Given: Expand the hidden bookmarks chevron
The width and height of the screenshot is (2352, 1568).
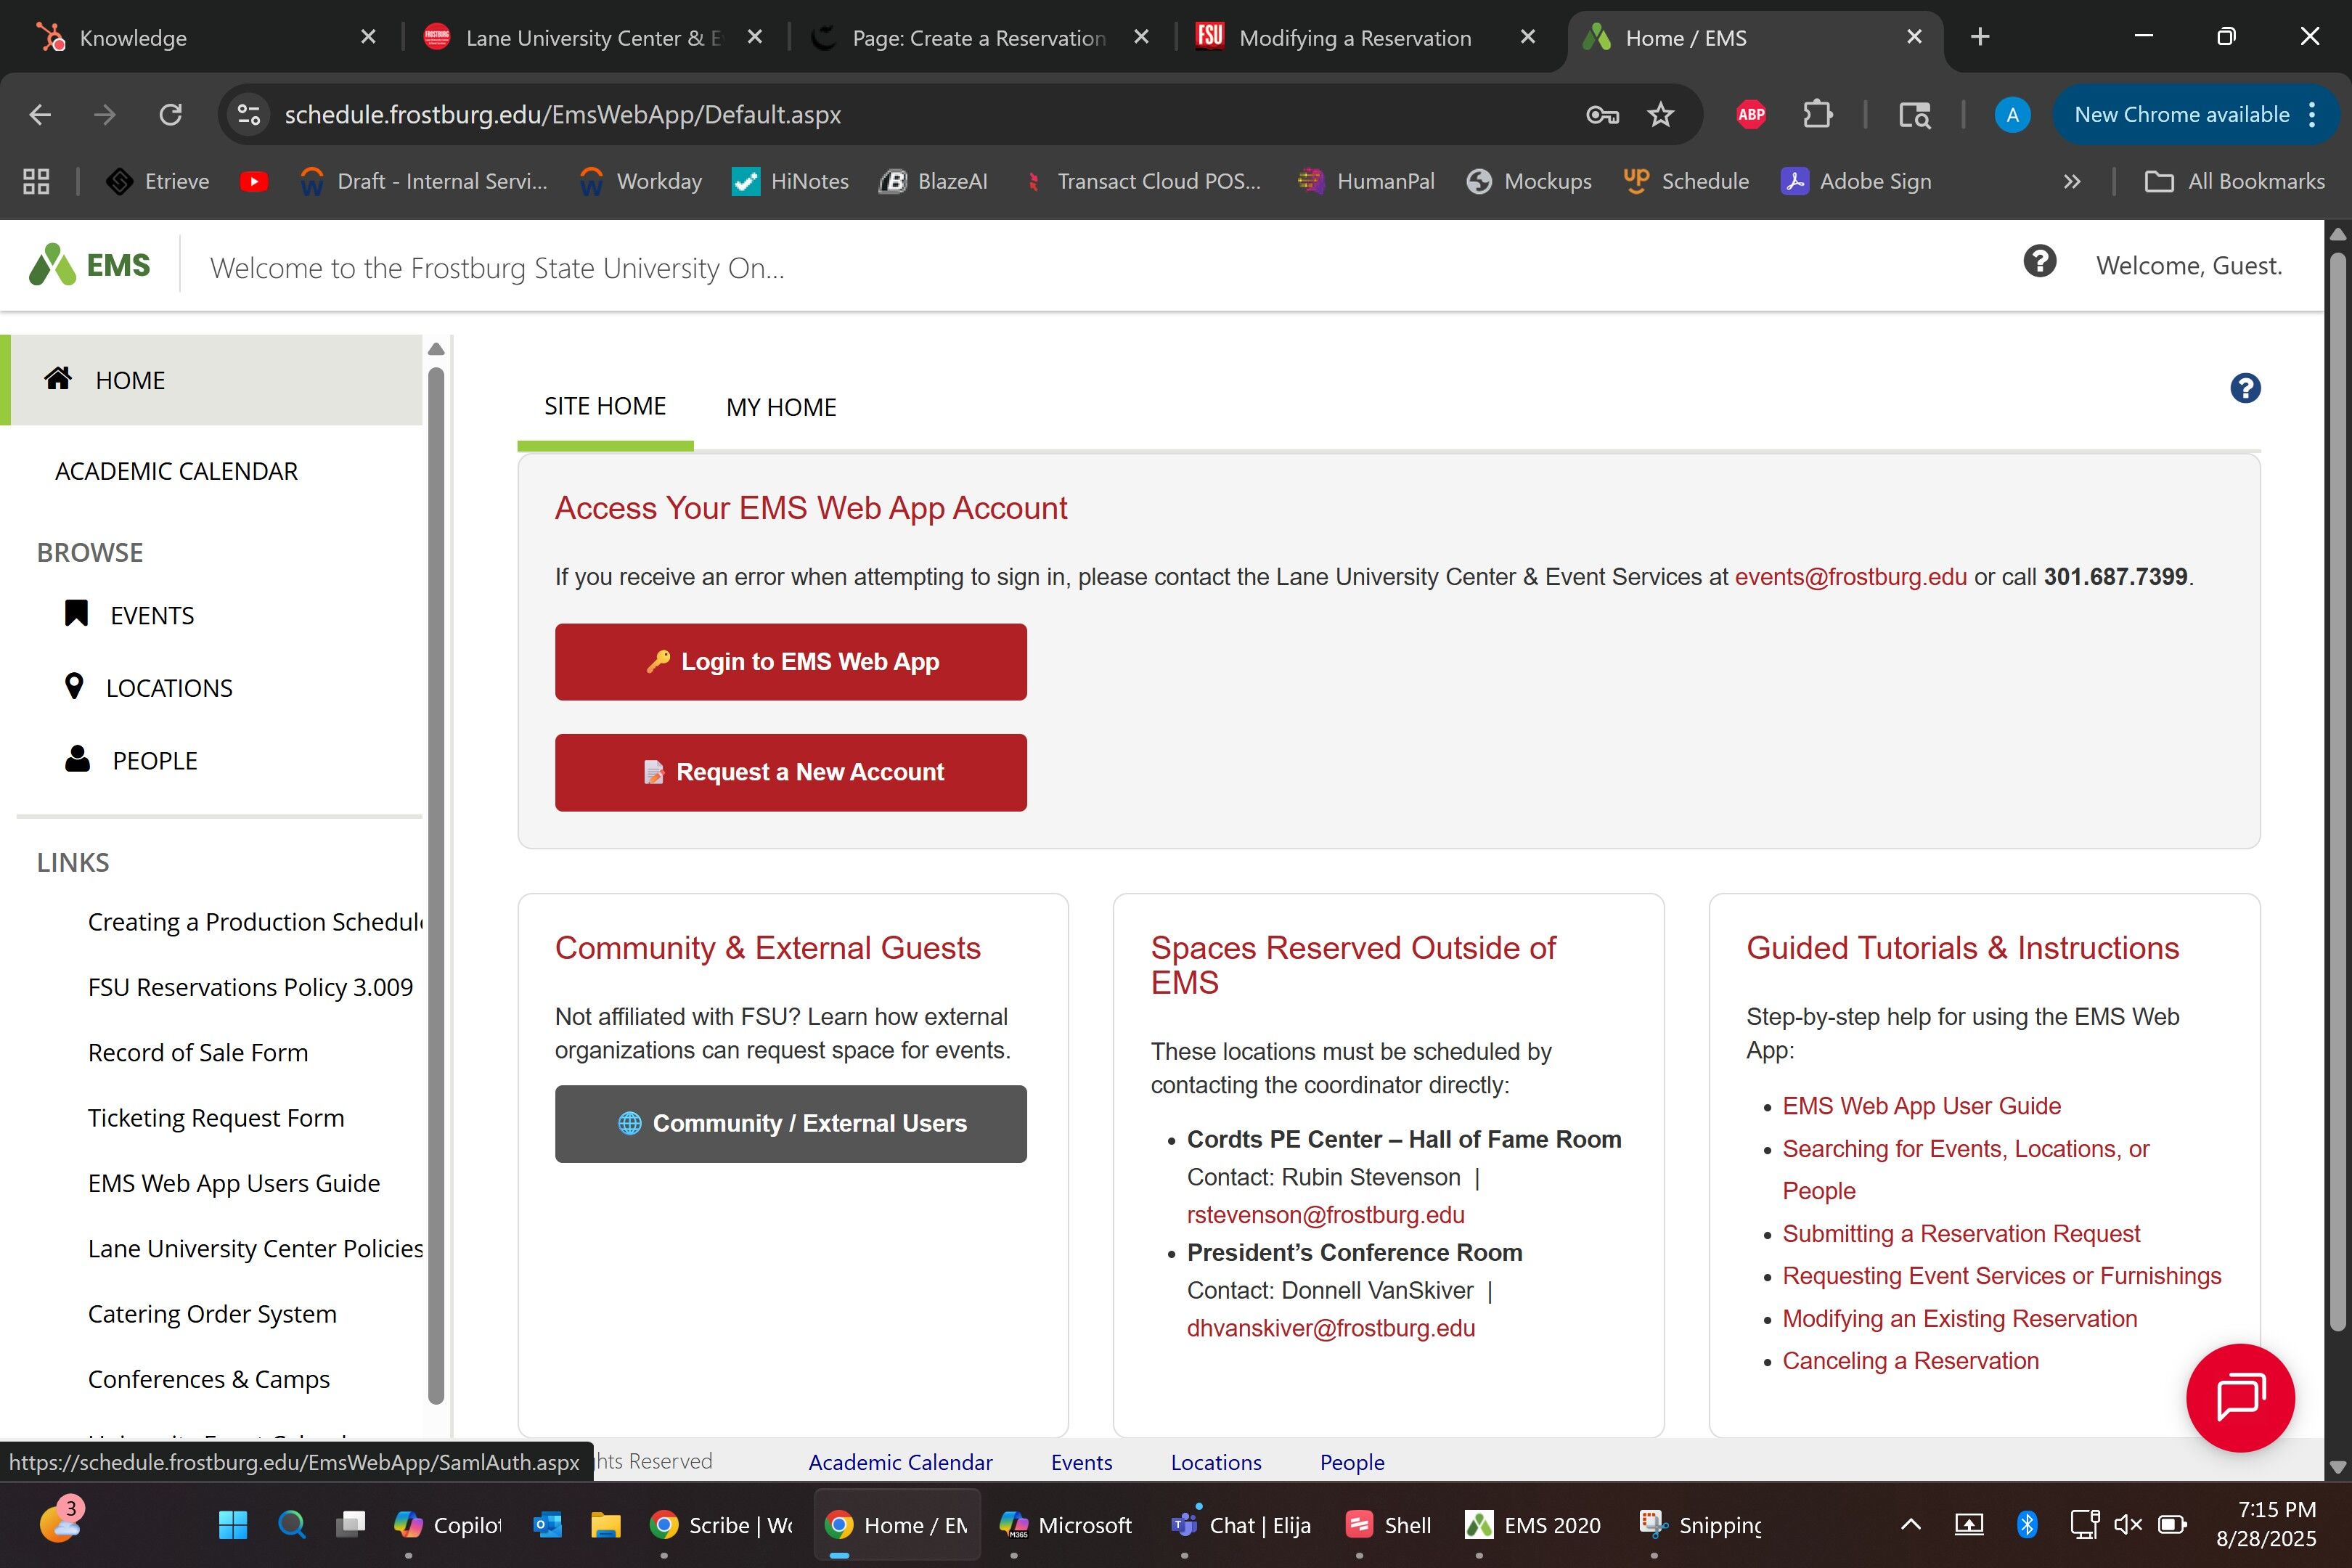Looking at the screenshot, I should [2071, 182].
